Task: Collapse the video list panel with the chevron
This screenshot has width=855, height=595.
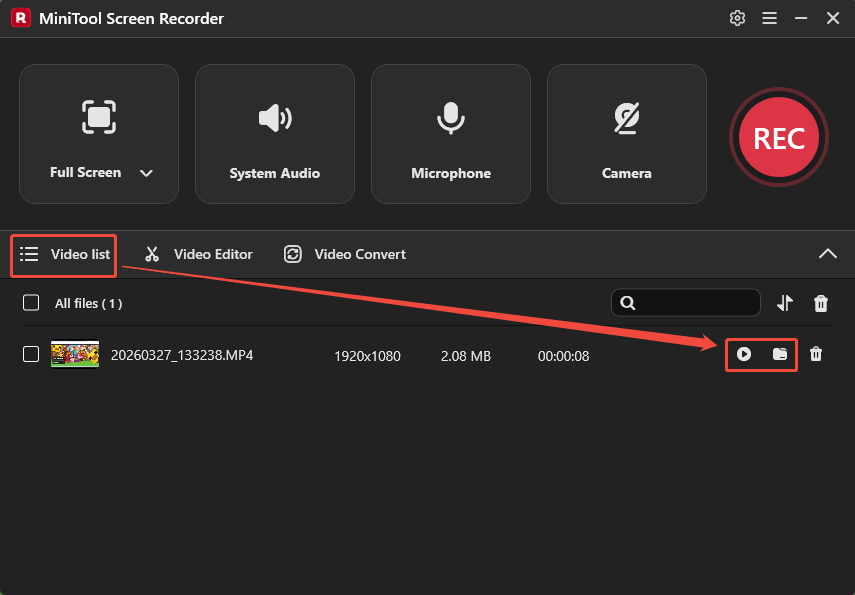Action: pos(828,254)
